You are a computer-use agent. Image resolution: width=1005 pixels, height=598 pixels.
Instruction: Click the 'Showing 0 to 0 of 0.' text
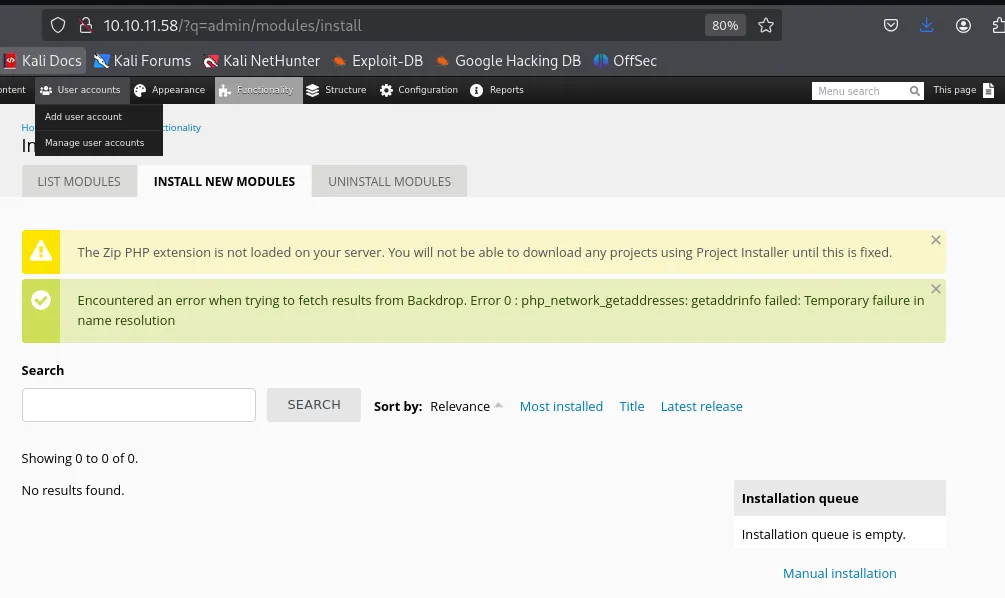(x=79, y=458)
